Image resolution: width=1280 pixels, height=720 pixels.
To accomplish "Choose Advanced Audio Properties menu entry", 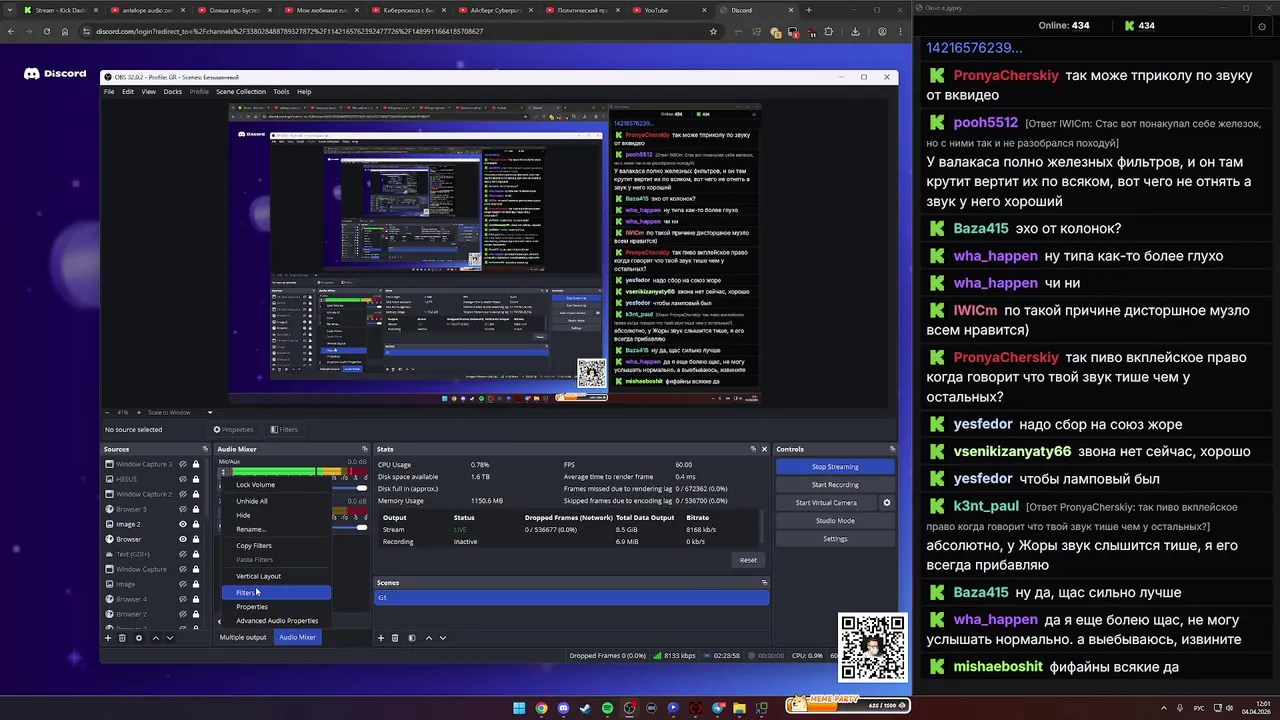I will [277, 621].
